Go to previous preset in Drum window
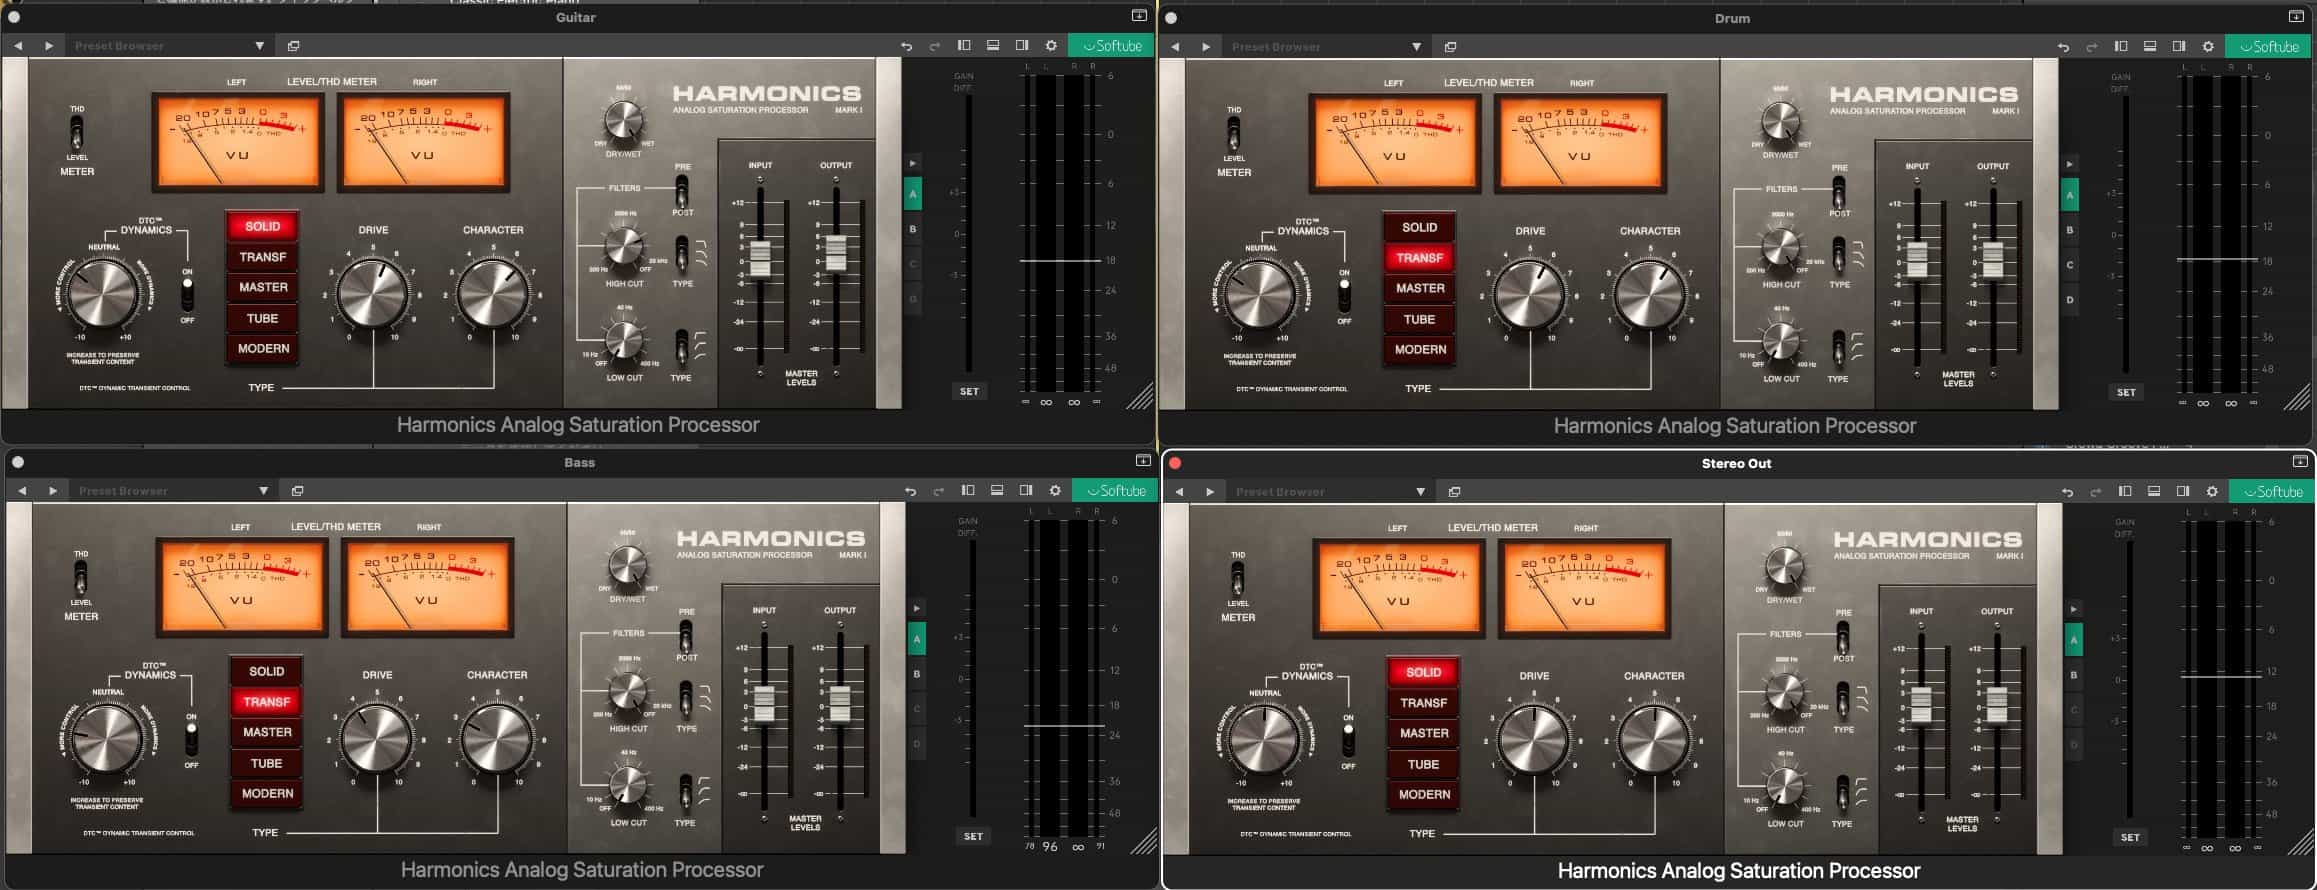This screenshot has width=2317, height=890. 1175,47
